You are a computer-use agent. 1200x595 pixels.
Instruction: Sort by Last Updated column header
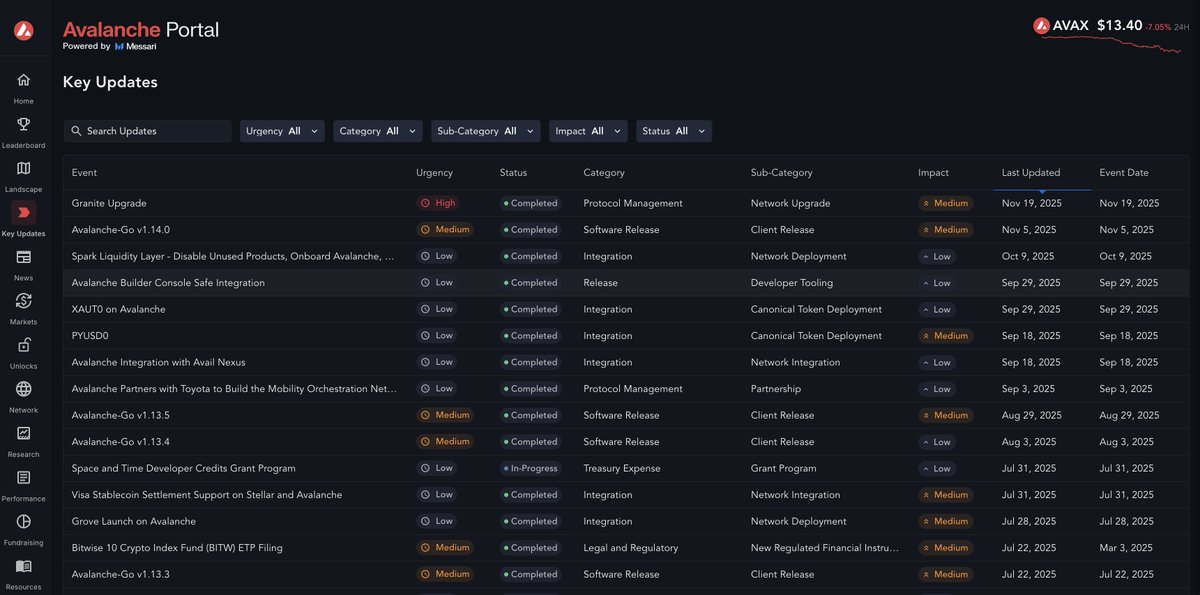point(1031,173)
